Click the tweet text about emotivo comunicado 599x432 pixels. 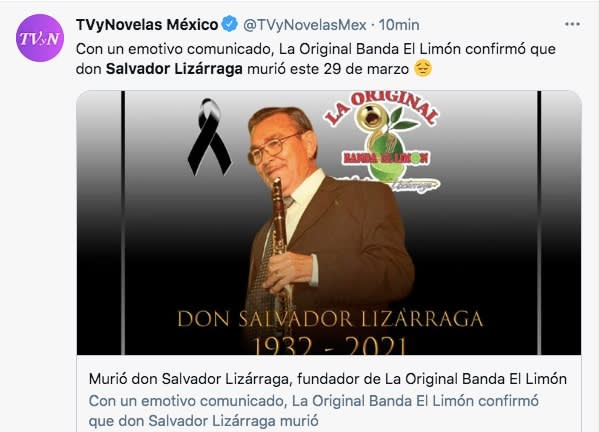click(316, 59)
